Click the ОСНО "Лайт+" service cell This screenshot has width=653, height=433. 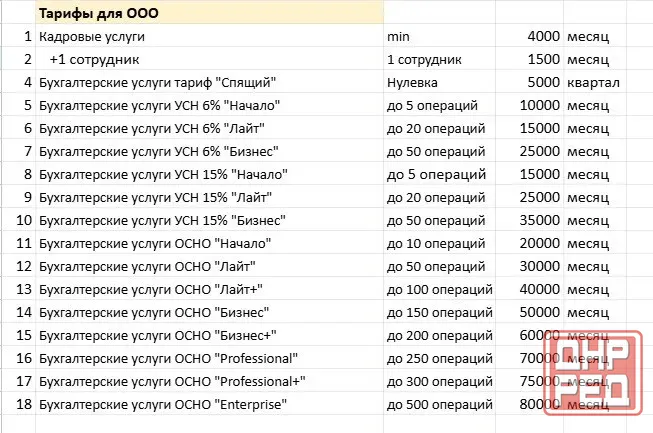click(209, 289)
